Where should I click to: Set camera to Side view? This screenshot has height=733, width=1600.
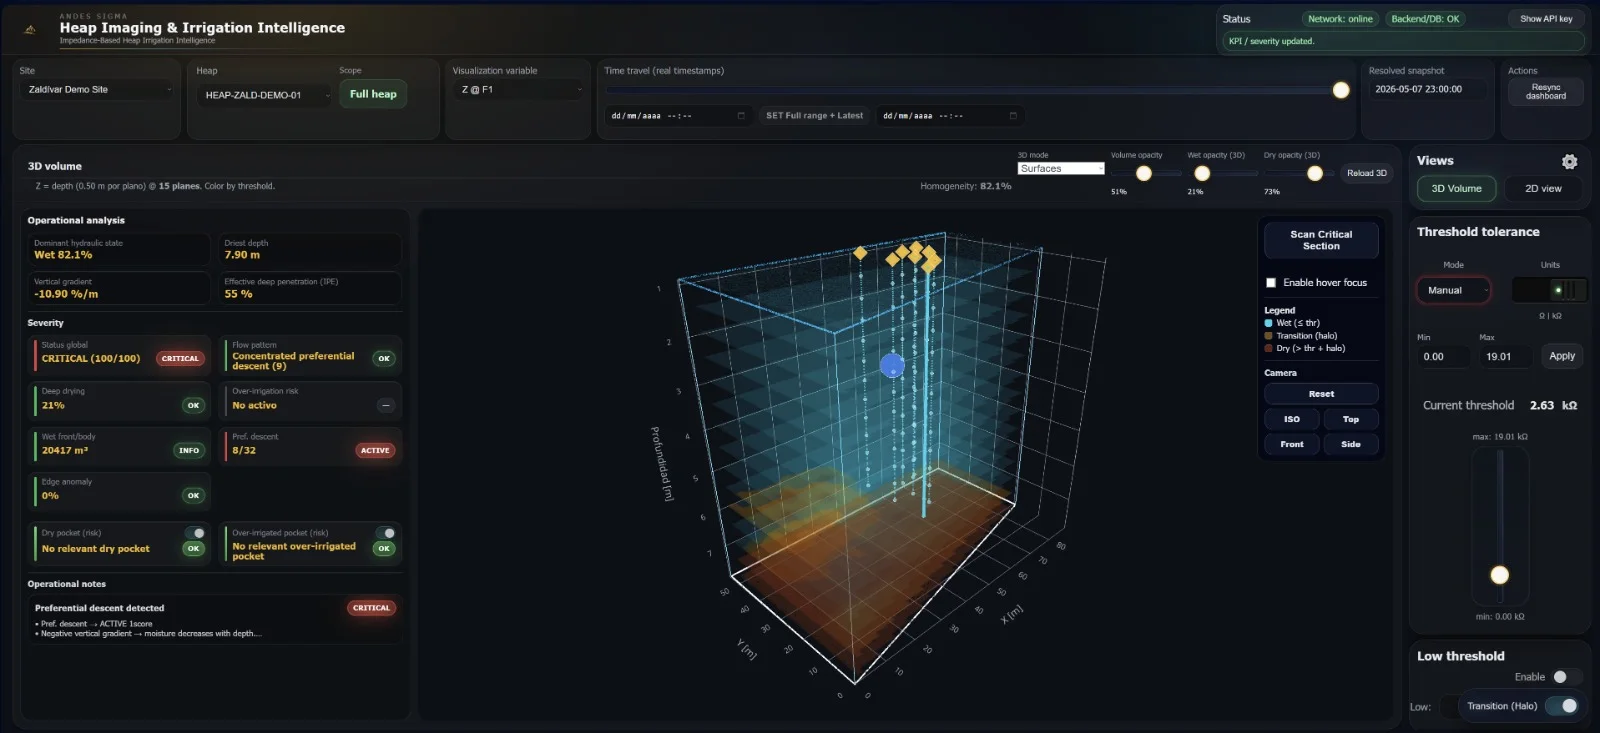1351,444
